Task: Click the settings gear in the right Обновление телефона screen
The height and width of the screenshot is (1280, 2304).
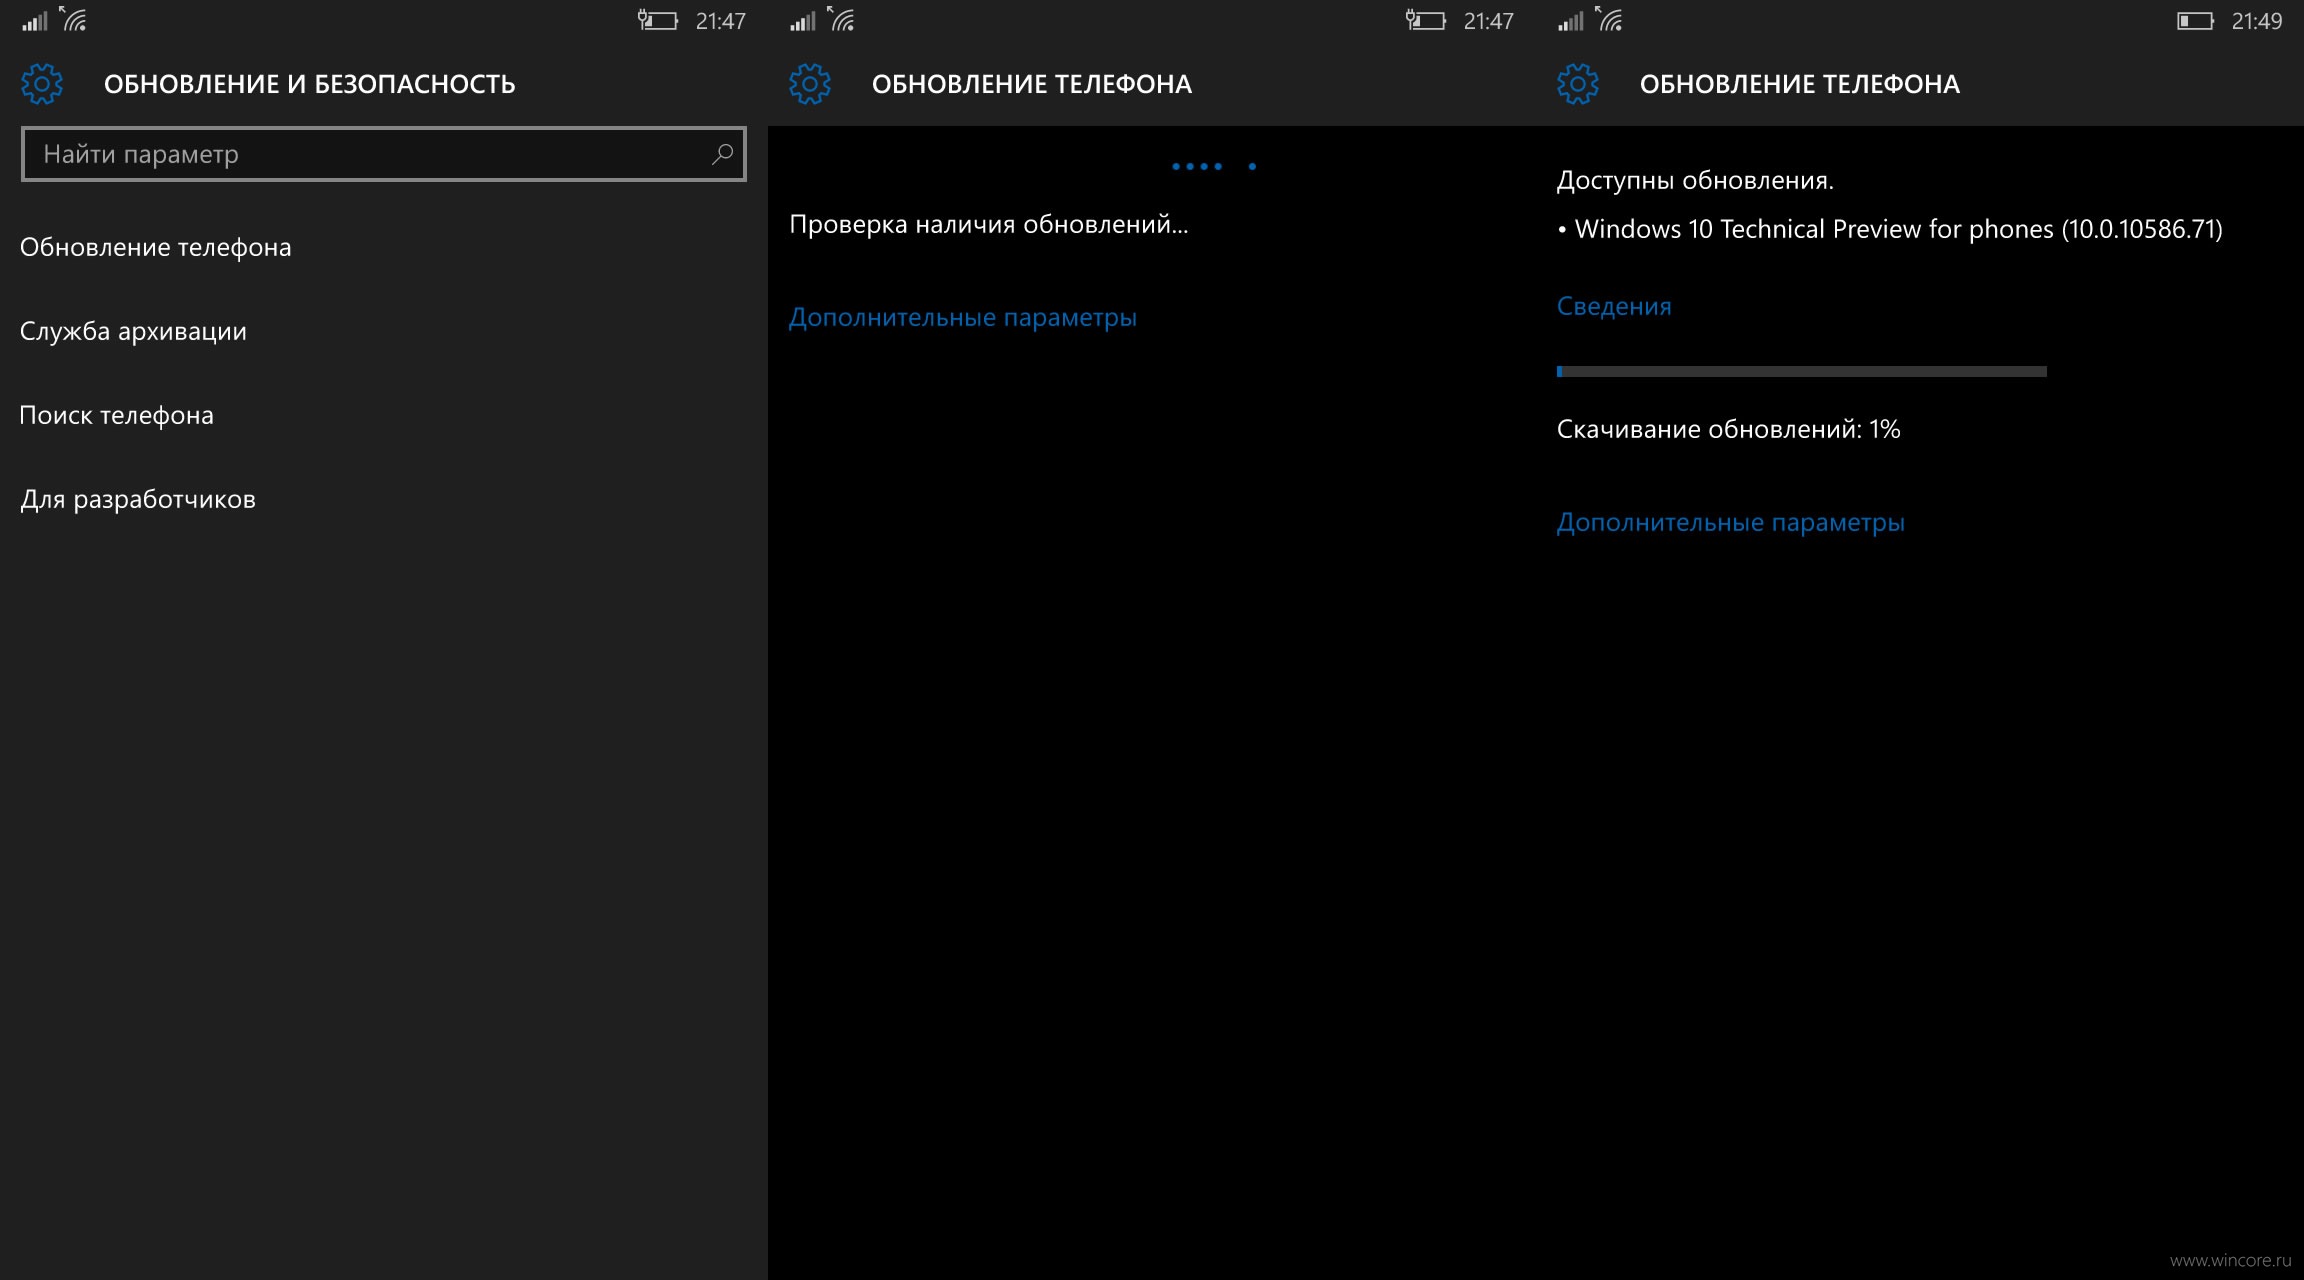Action: [x=1578, y=84]
